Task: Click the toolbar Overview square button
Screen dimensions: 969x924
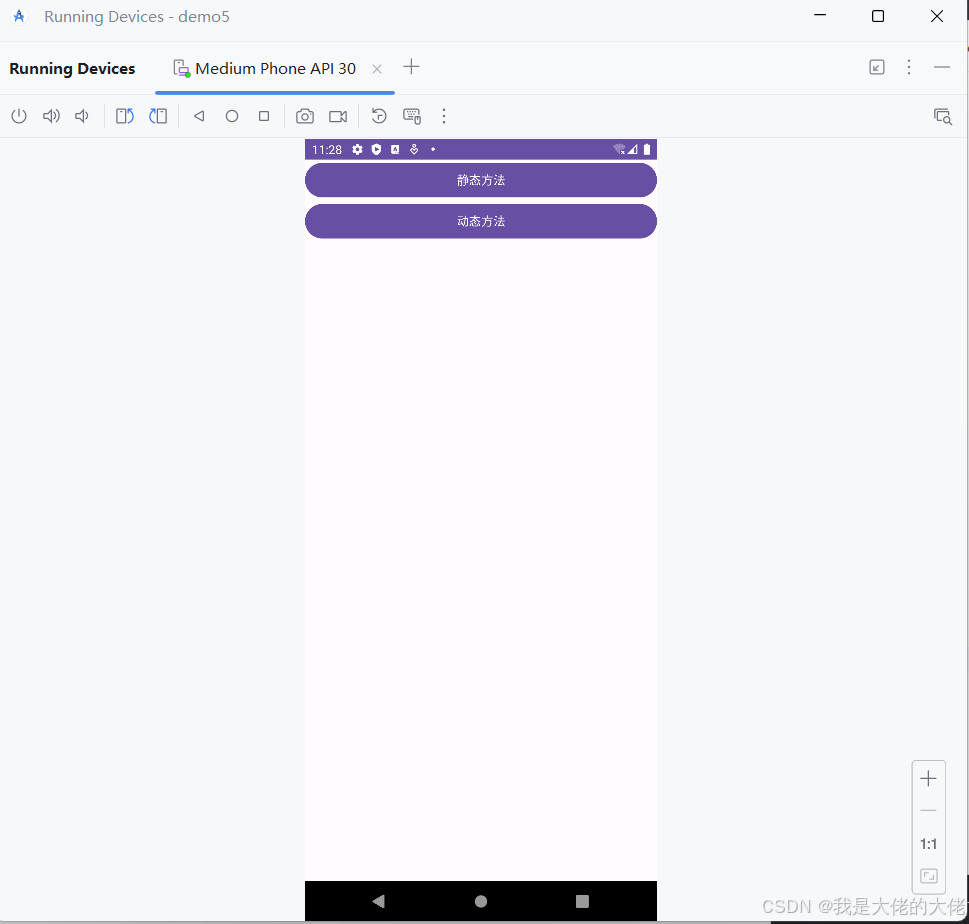Action: pyautogui.click(x=264, y=116)
